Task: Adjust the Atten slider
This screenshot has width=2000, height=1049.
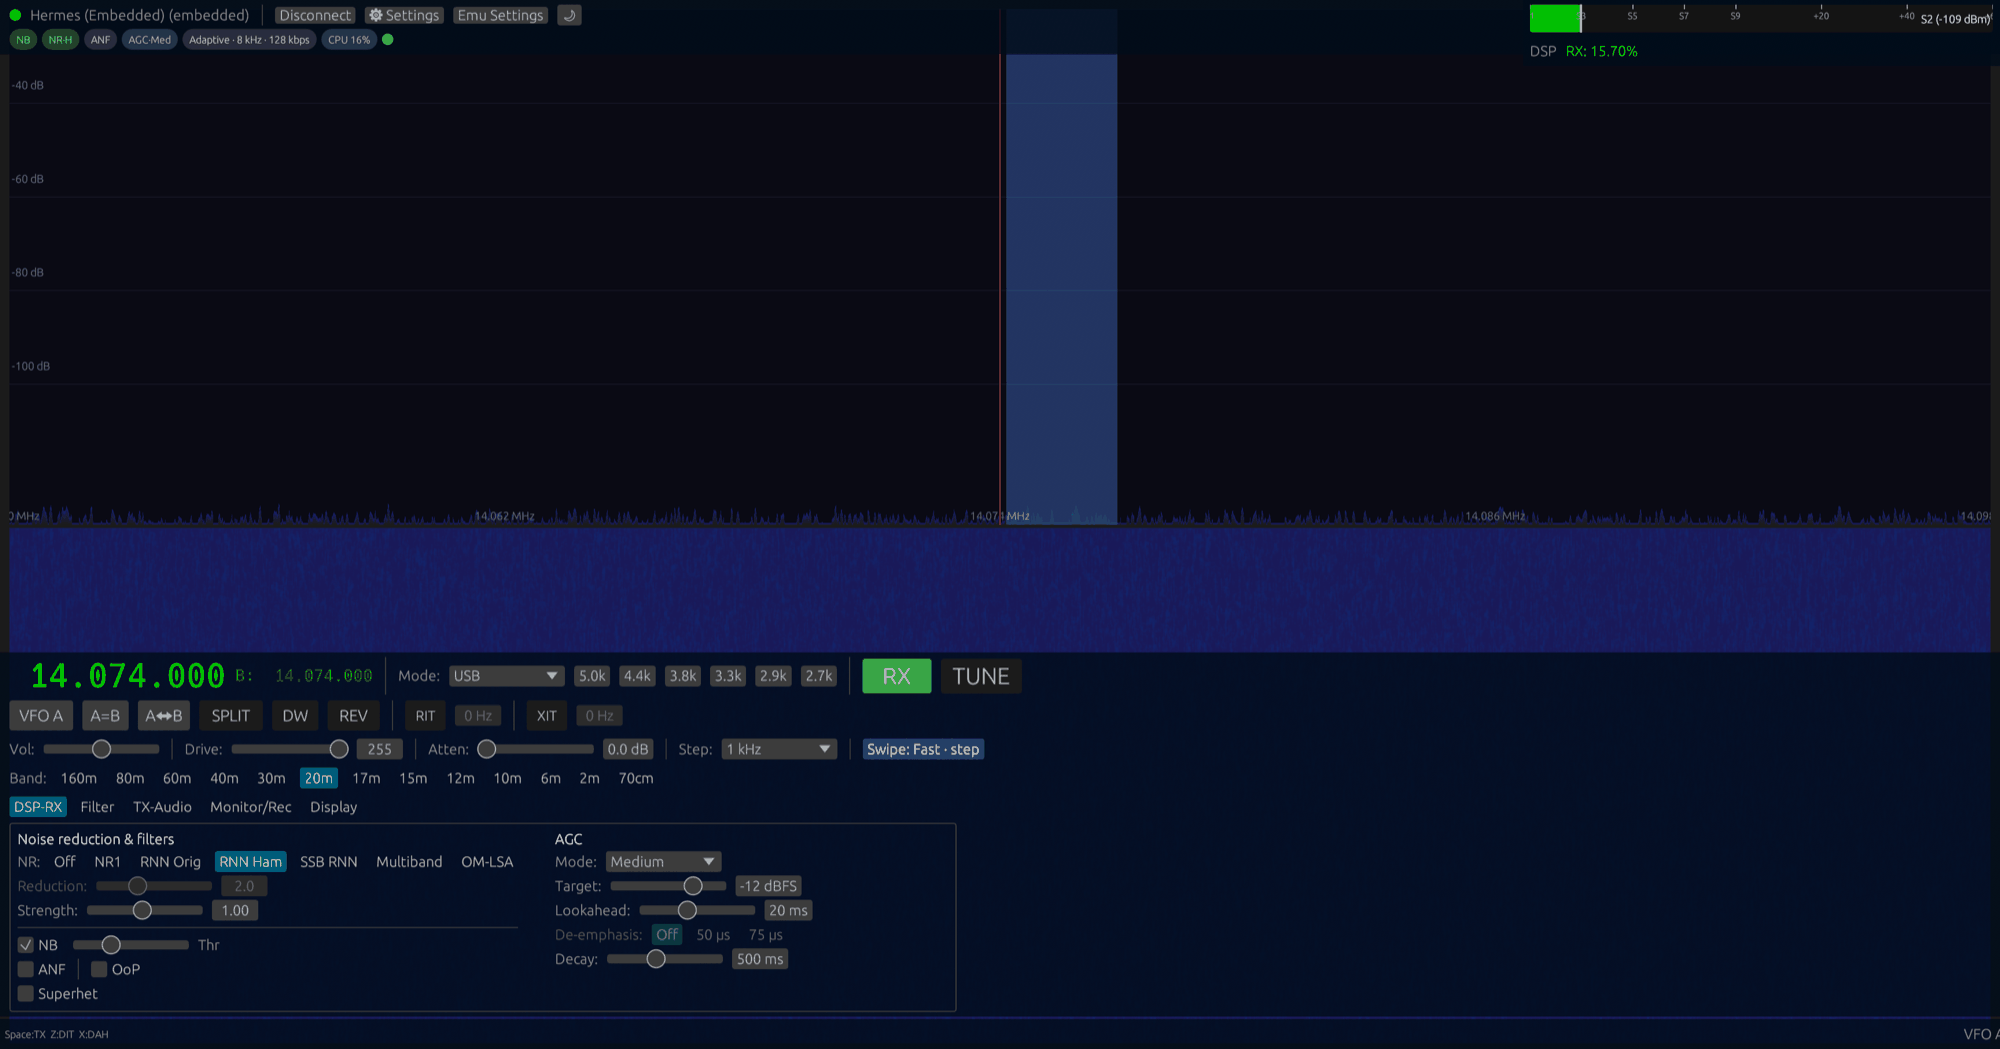Action: [536, 749]
